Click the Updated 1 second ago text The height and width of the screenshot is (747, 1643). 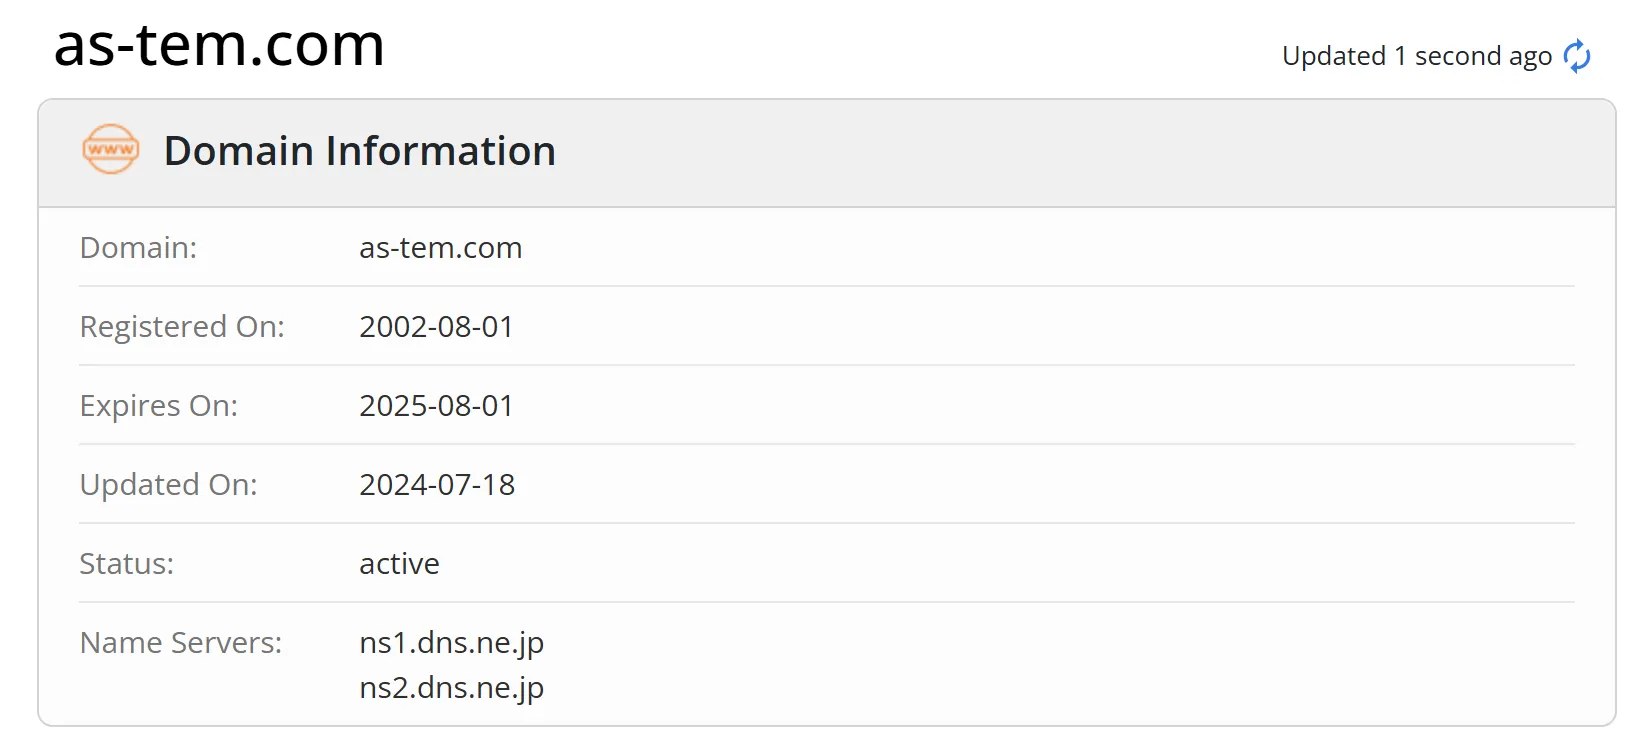pyautogui.click(x=1417, y=56)
